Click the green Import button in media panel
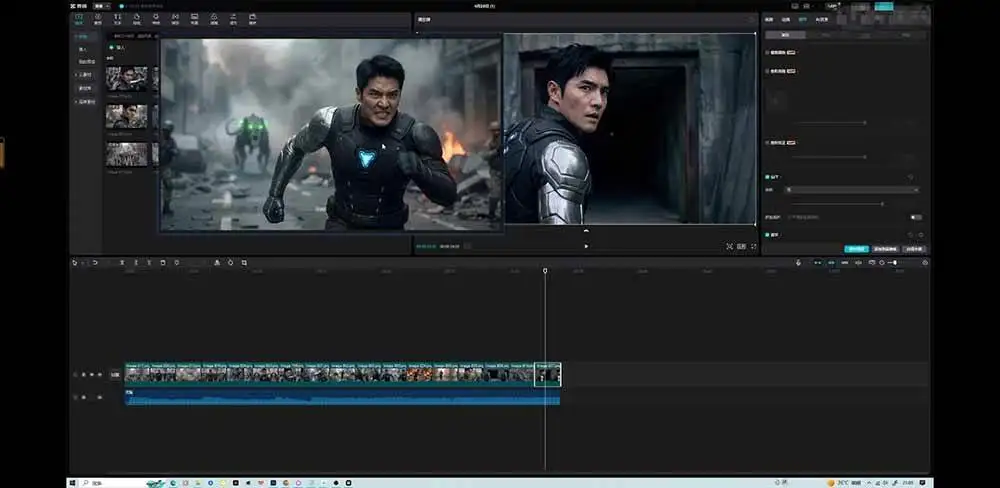 (117, 47)
